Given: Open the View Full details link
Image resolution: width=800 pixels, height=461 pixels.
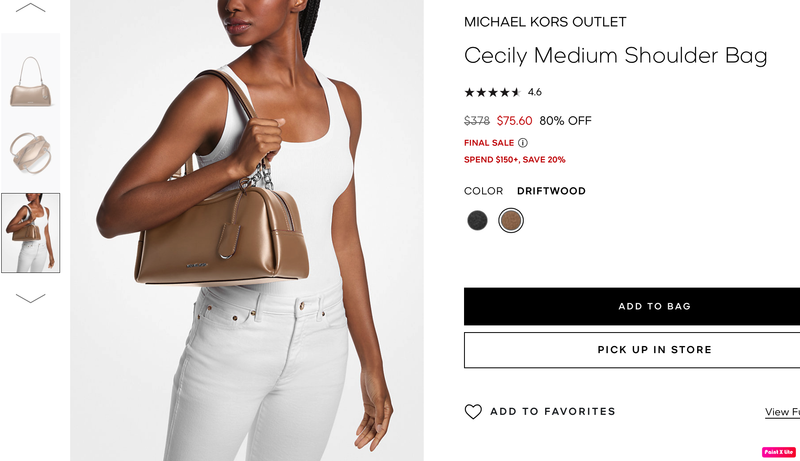Looking at the screenshot, I should (782, 412).
